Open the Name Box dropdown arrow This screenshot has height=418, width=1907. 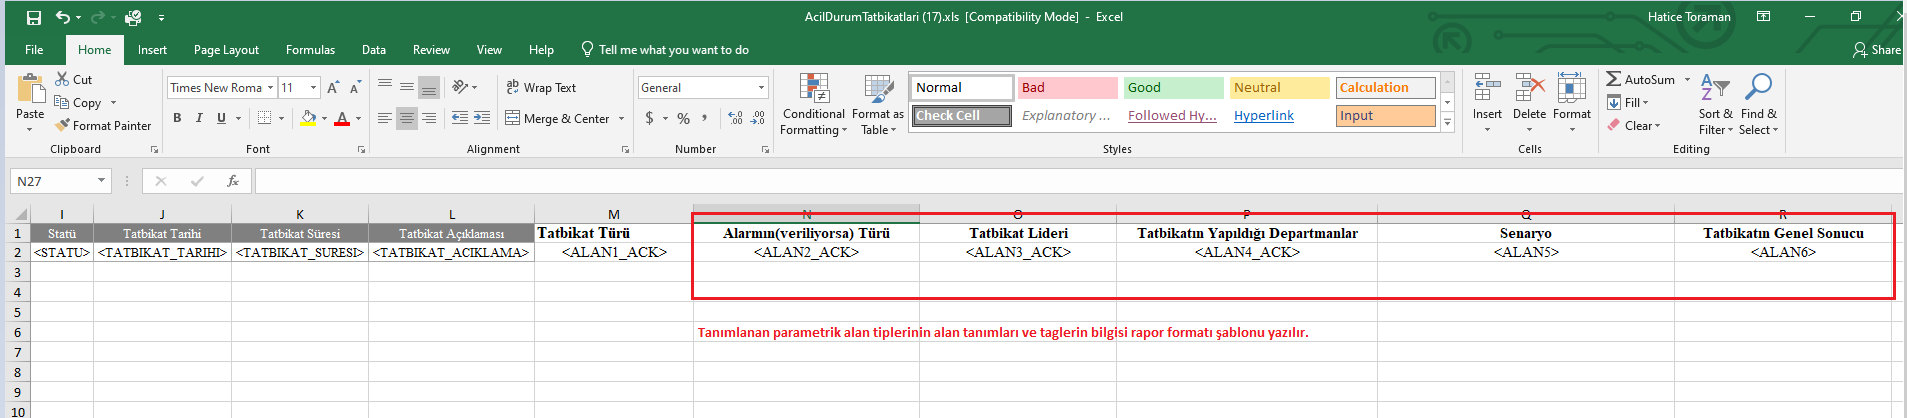tap(101, 181)
